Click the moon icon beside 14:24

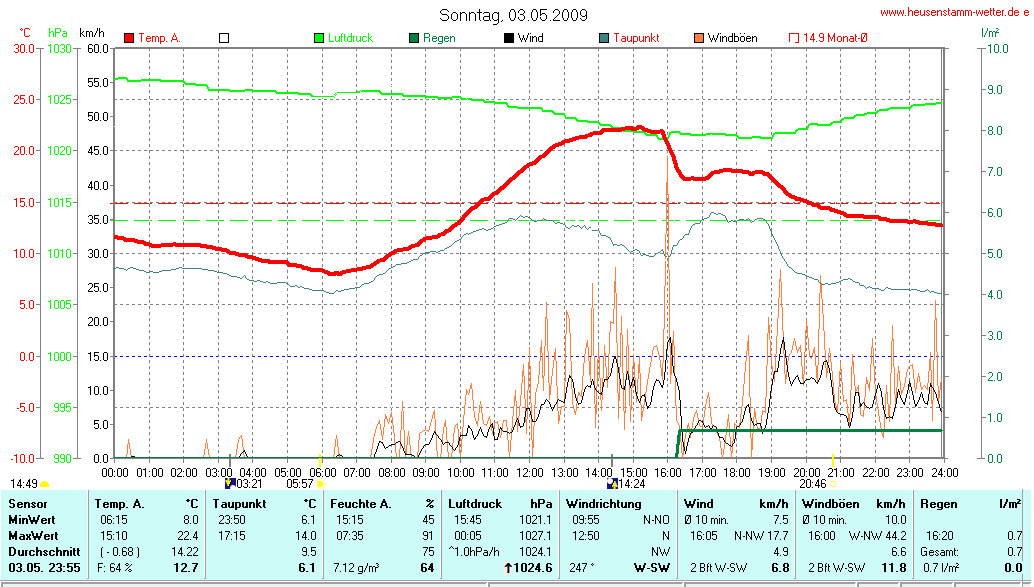point(612,483)
